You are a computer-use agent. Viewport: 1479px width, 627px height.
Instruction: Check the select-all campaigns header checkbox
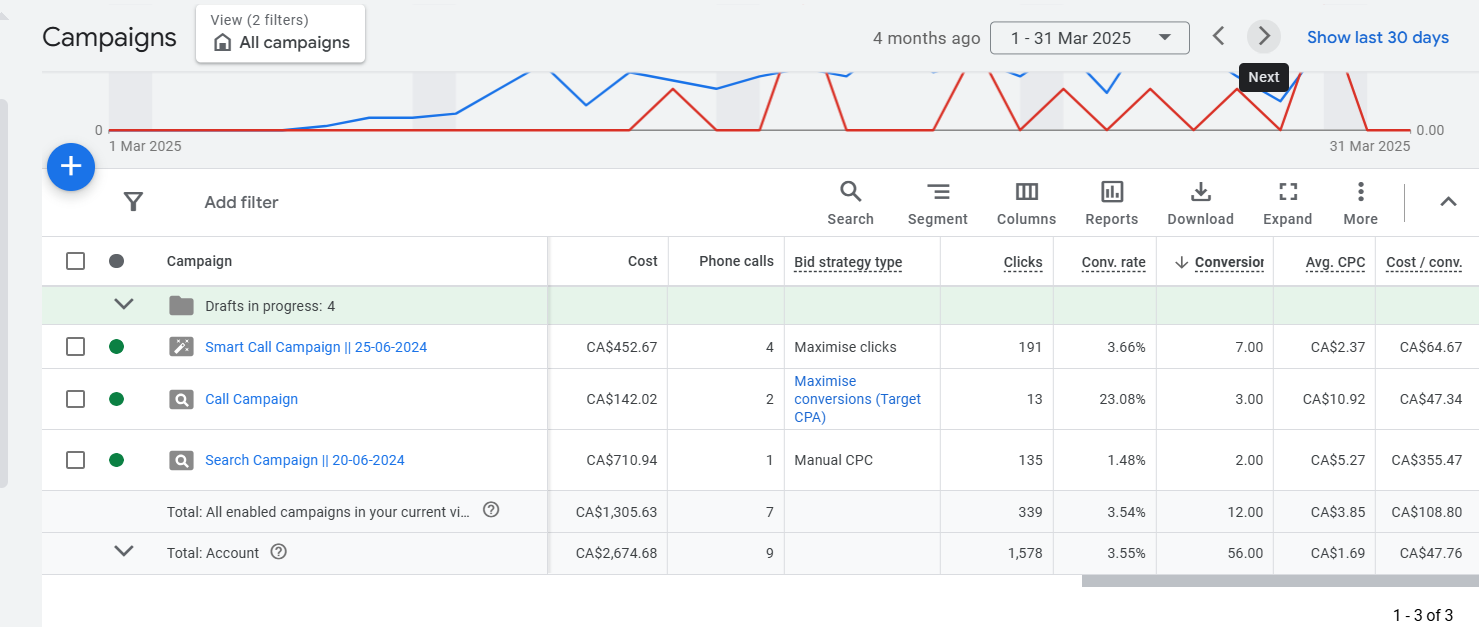75,261
